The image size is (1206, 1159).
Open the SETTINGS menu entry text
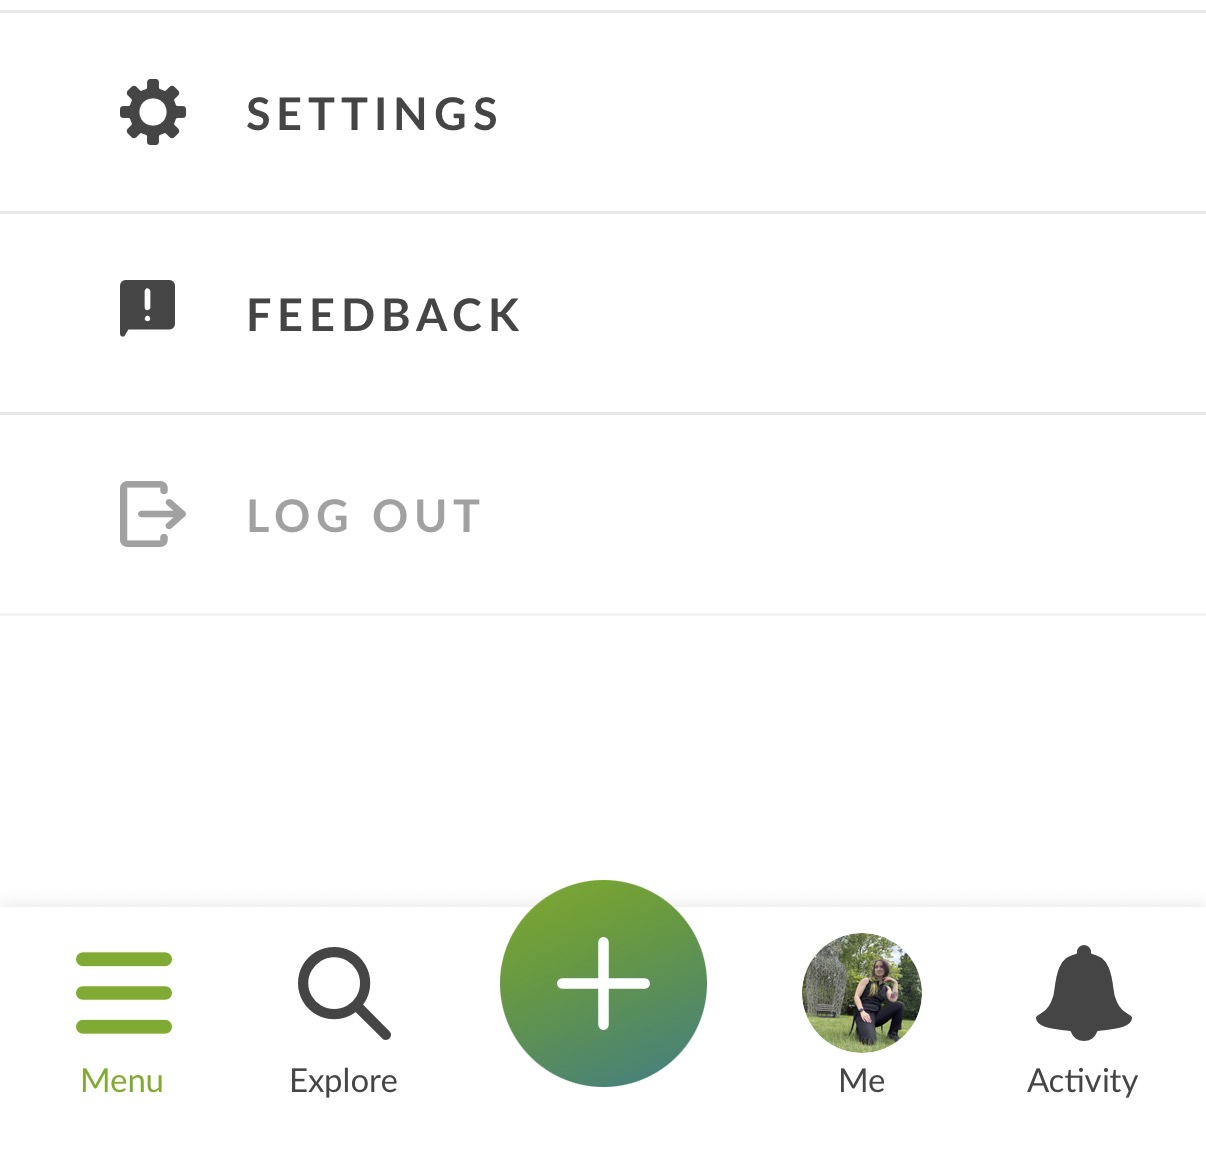(x=373, y=114)
